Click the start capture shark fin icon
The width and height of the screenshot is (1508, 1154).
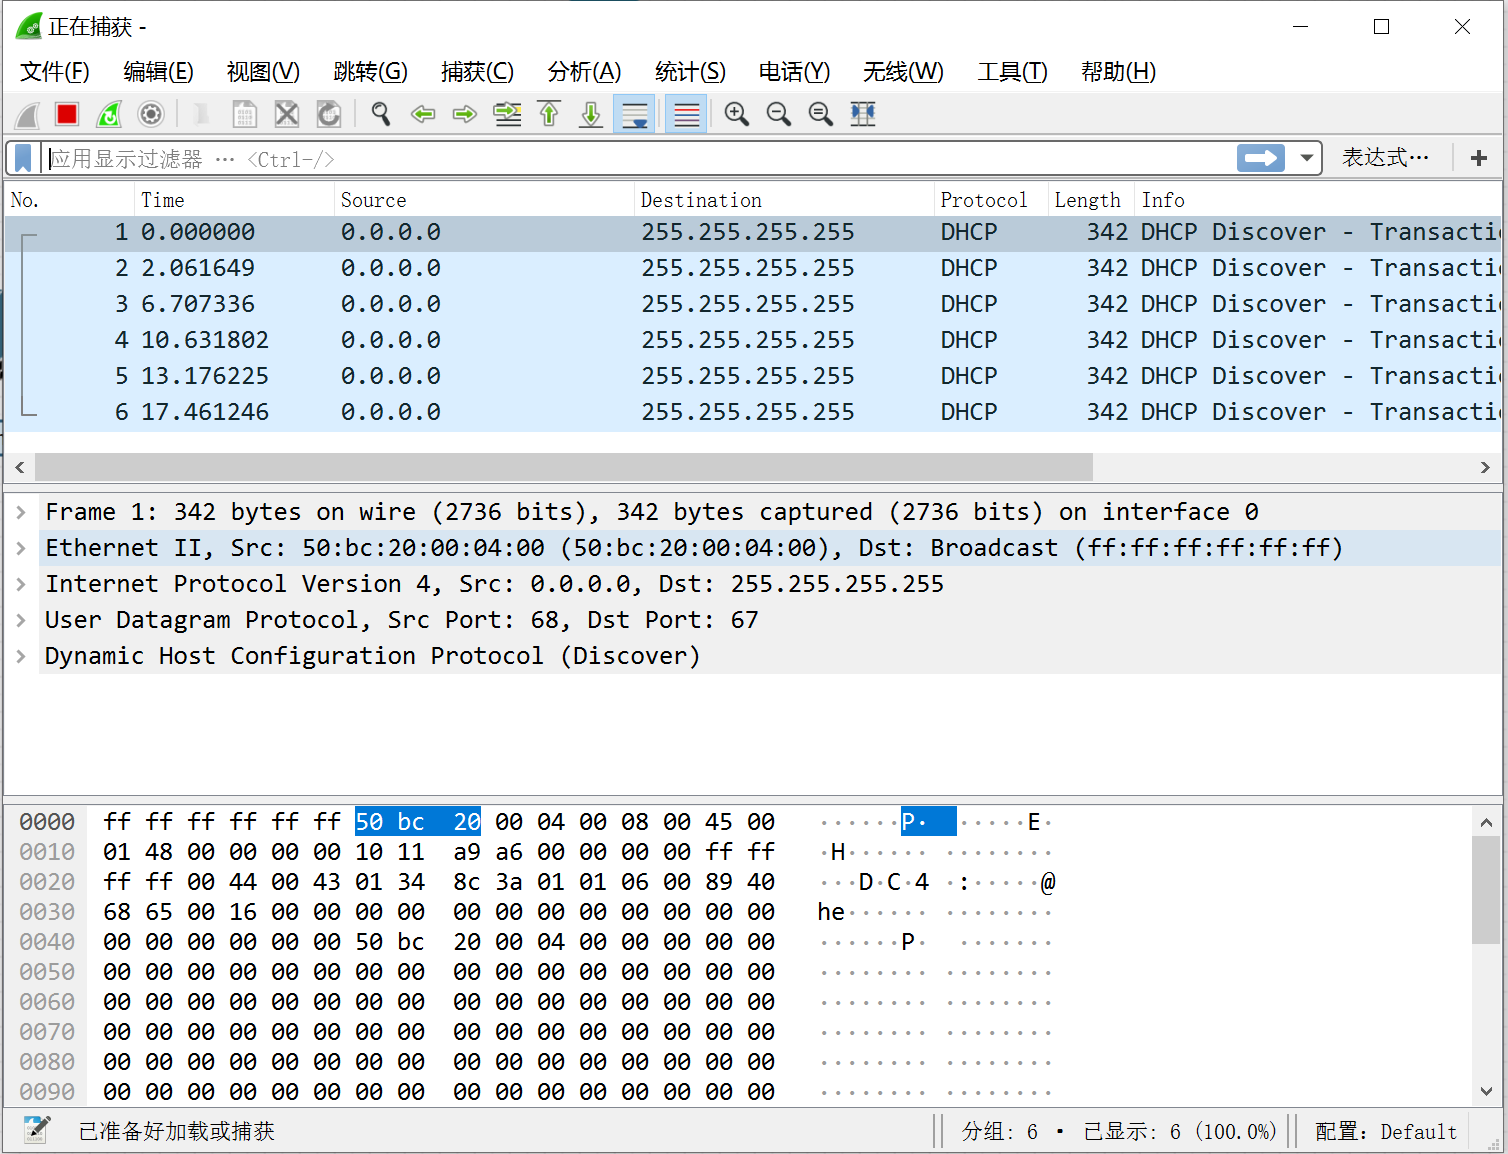[x=27, y=115]
